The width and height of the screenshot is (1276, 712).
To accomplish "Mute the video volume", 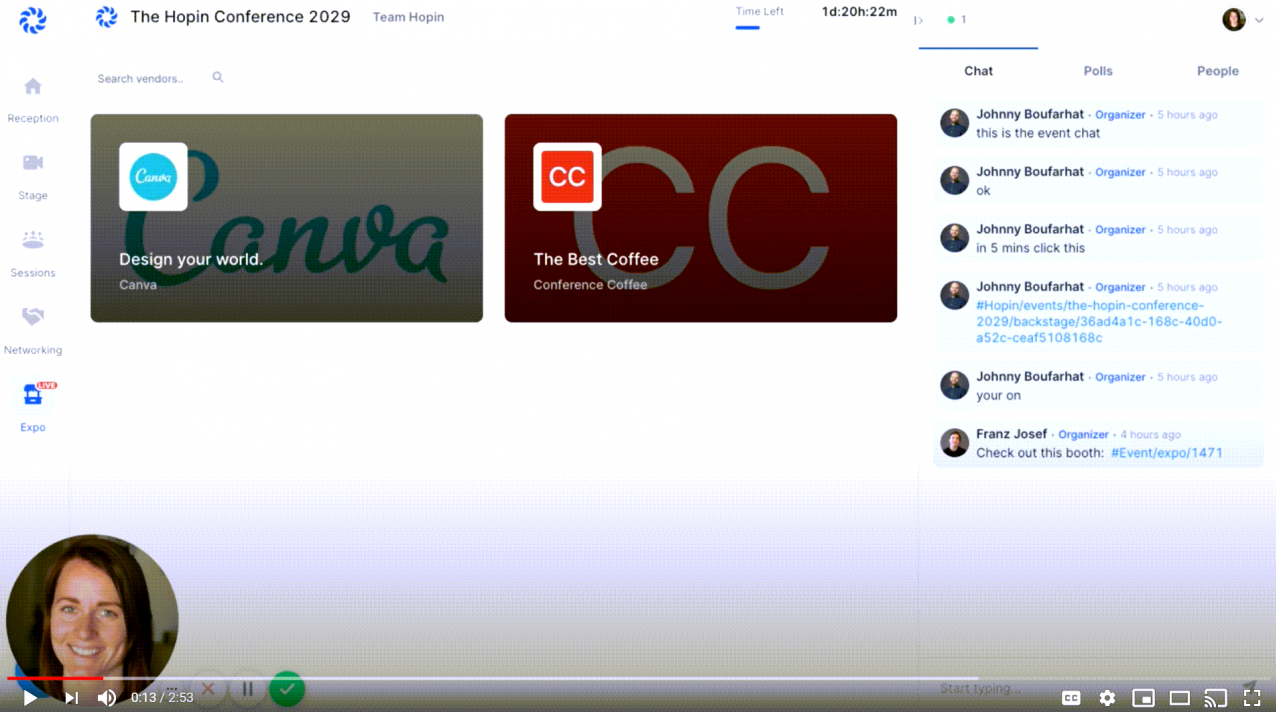I will tap(107, 698).
